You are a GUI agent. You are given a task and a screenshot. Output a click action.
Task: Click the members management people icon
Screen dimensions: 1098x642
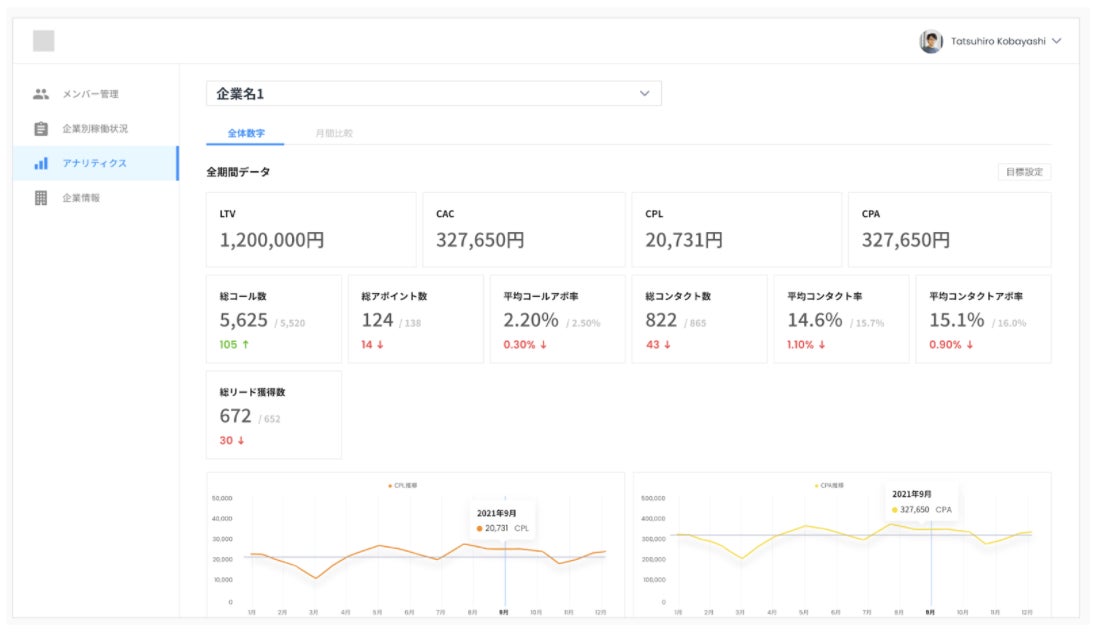pyautogui.click(x=41, y=94)
